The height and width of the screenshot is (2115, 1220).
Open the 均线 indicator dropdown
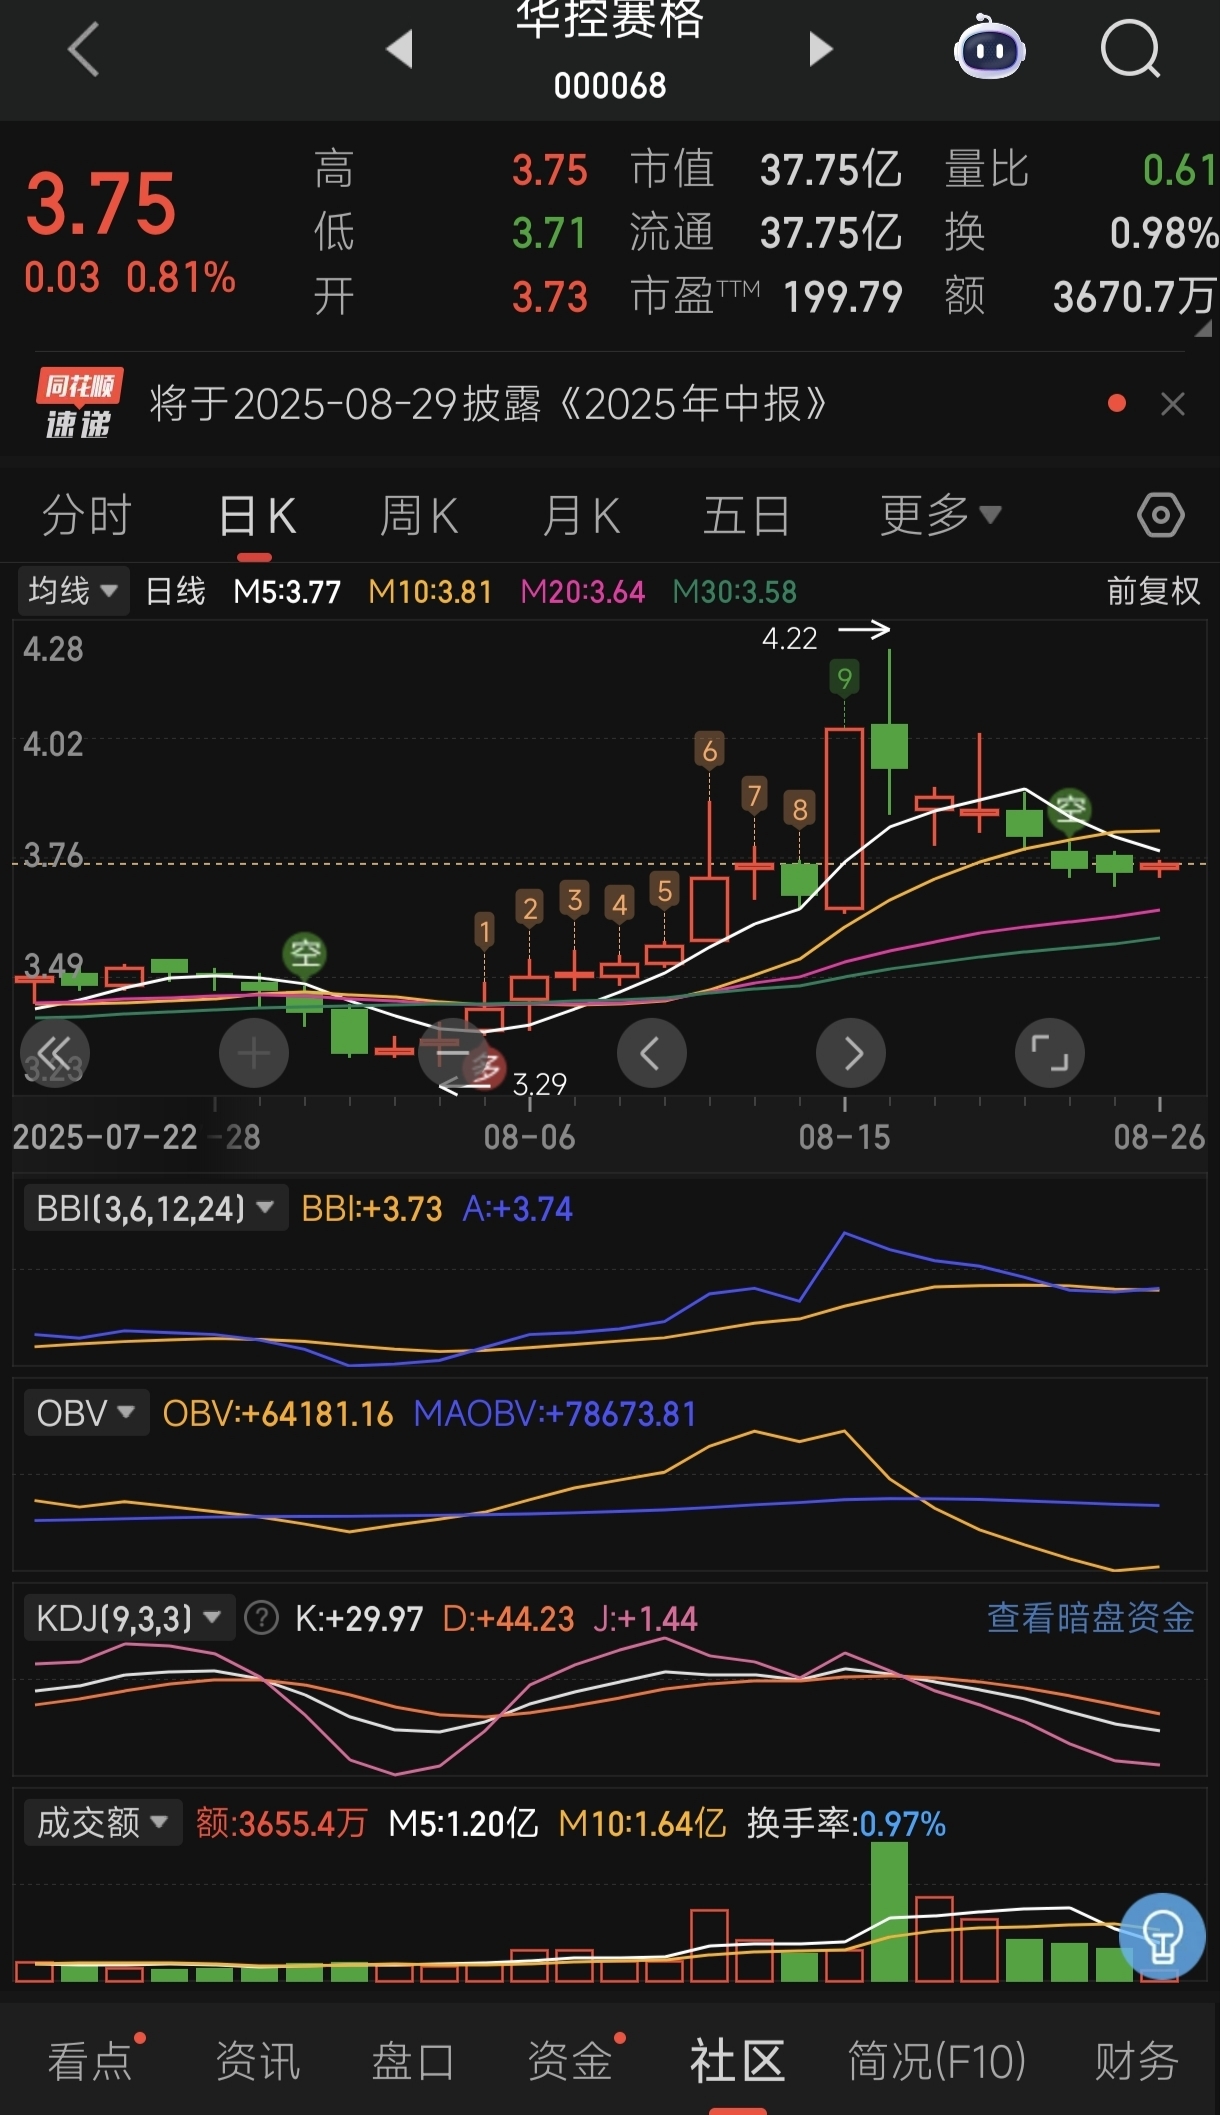pyautogui.click(x=73, y=591)
